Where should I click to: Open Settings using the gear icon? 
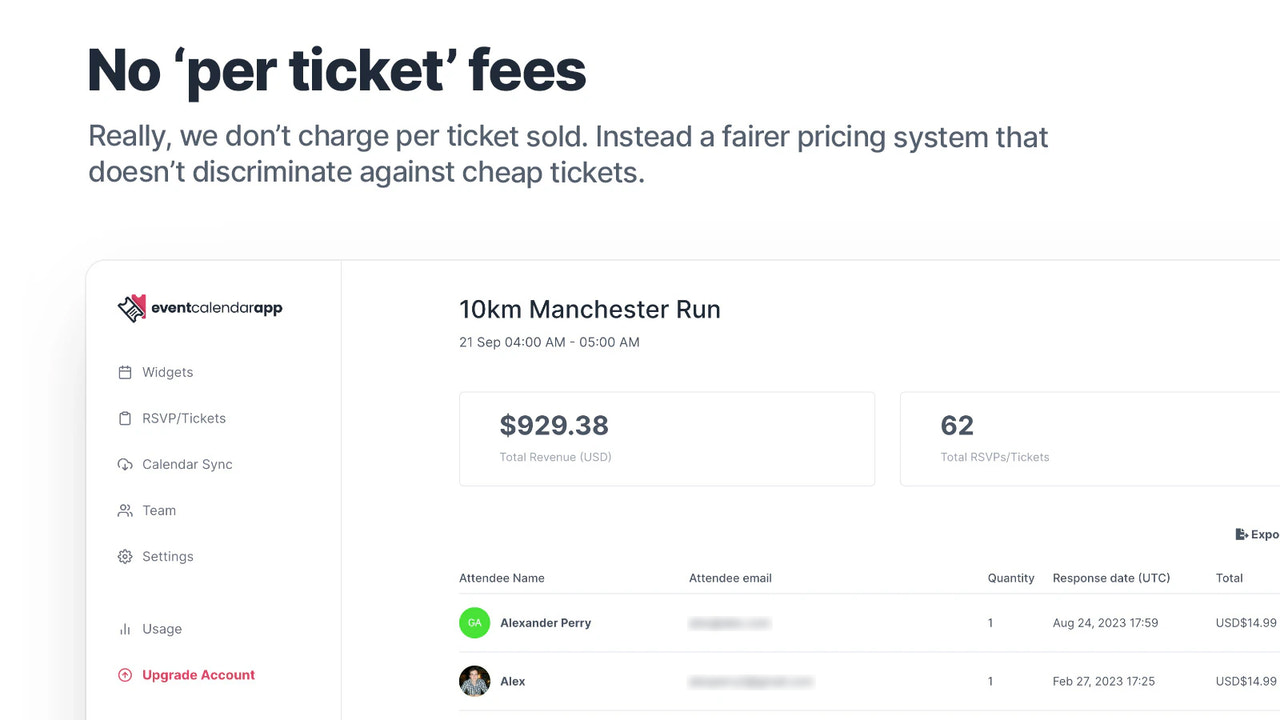tap(125, 555)
